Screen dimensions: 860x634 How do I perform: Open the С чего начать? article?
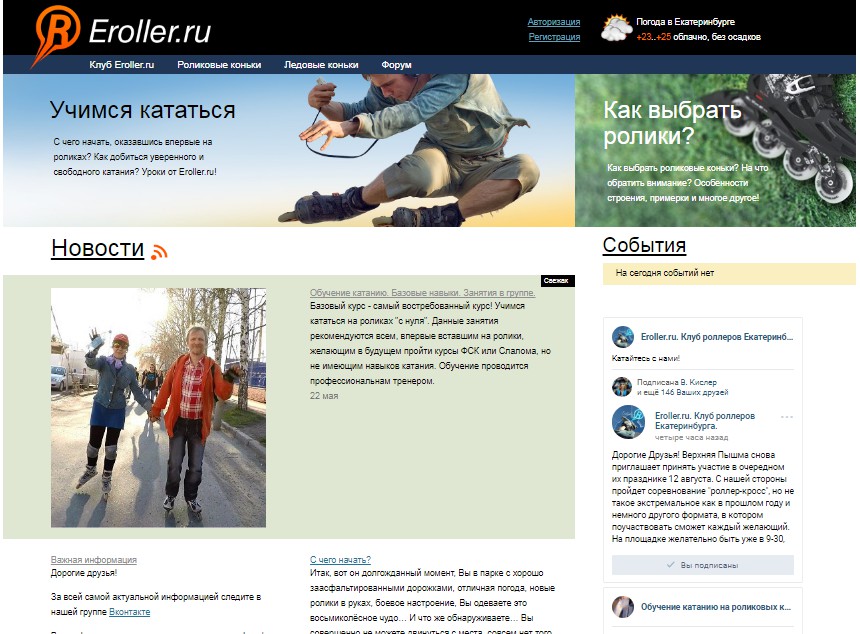click(x=340, y=560)
